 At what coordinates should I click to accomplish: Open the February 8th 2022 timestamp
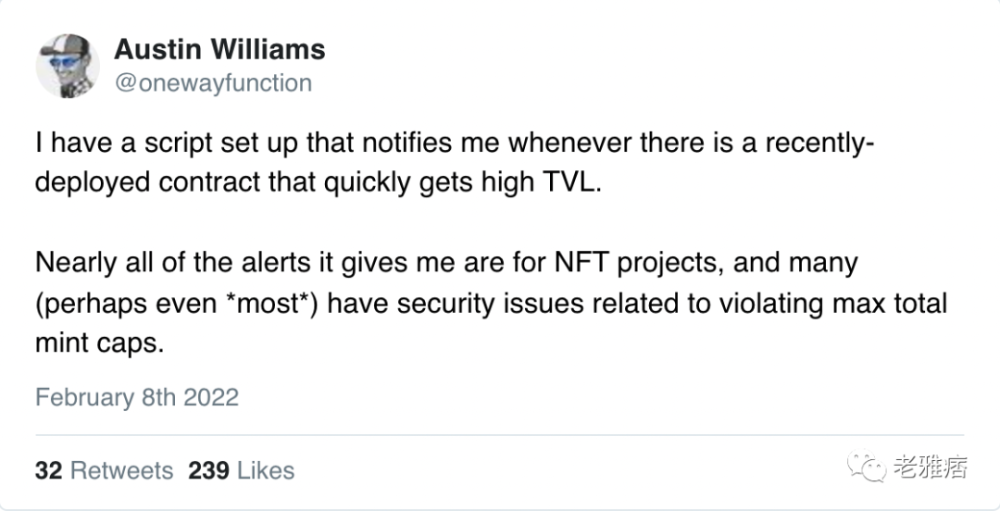[137, 397]
